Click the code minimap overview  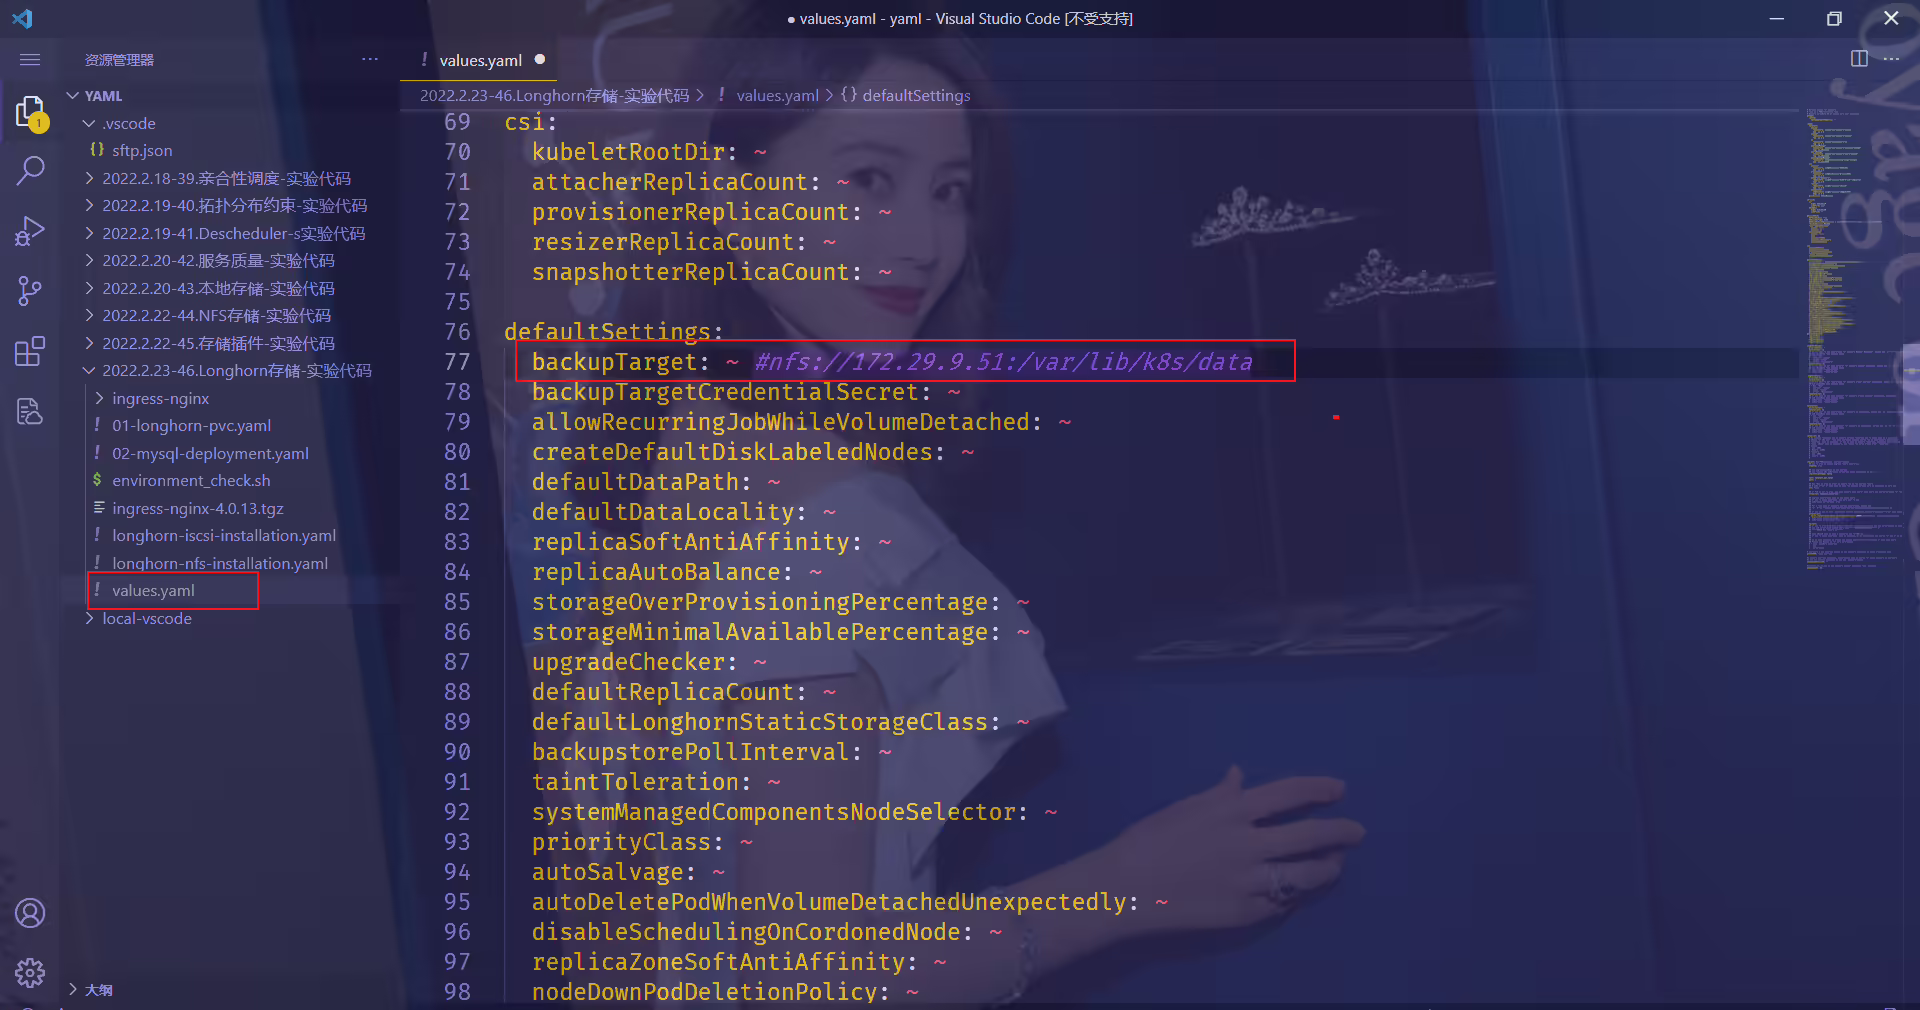coord(1853,340)
